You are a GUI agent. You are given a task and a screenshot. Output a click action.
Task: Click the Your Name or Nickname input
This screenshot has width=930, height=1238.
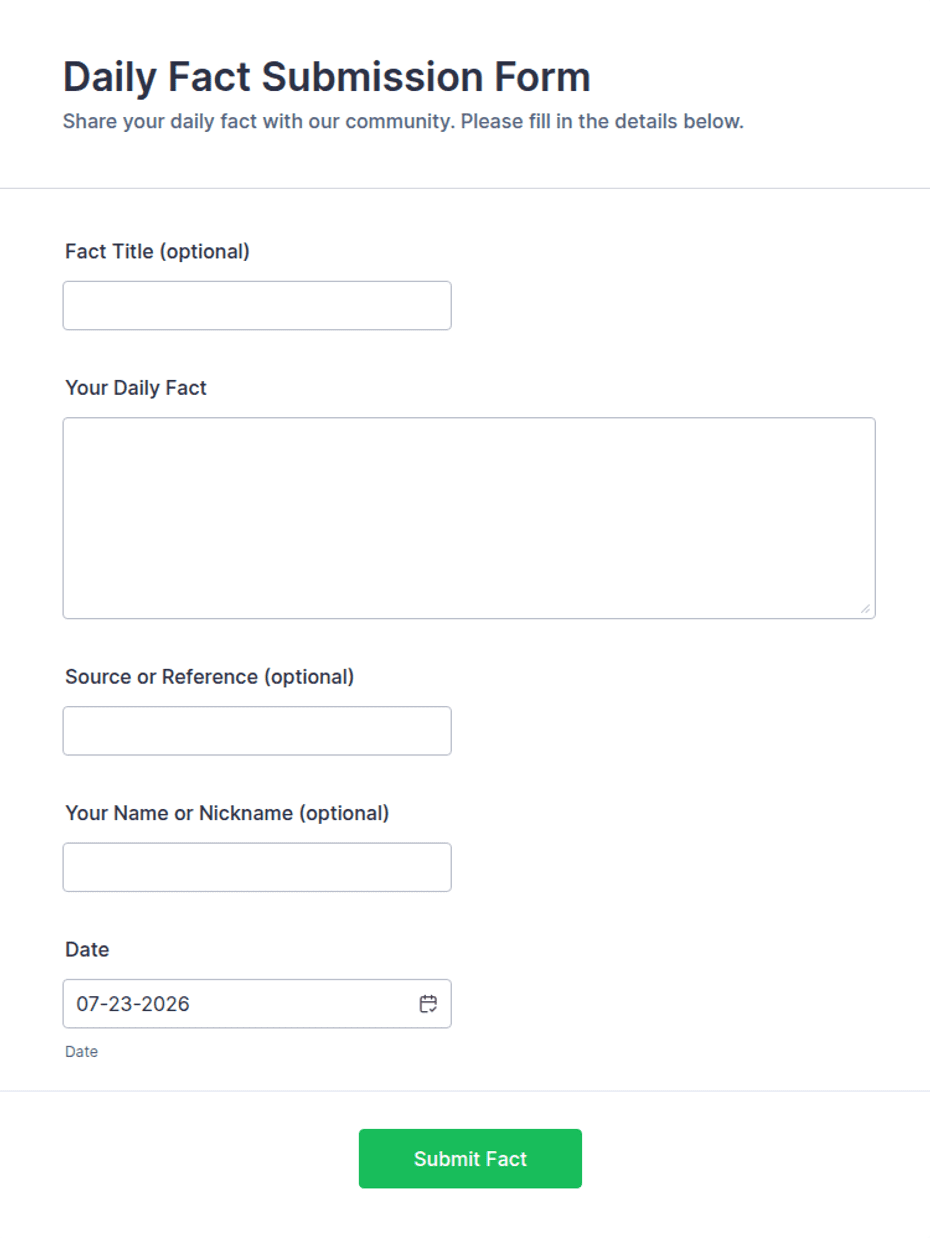pos(257,867)
